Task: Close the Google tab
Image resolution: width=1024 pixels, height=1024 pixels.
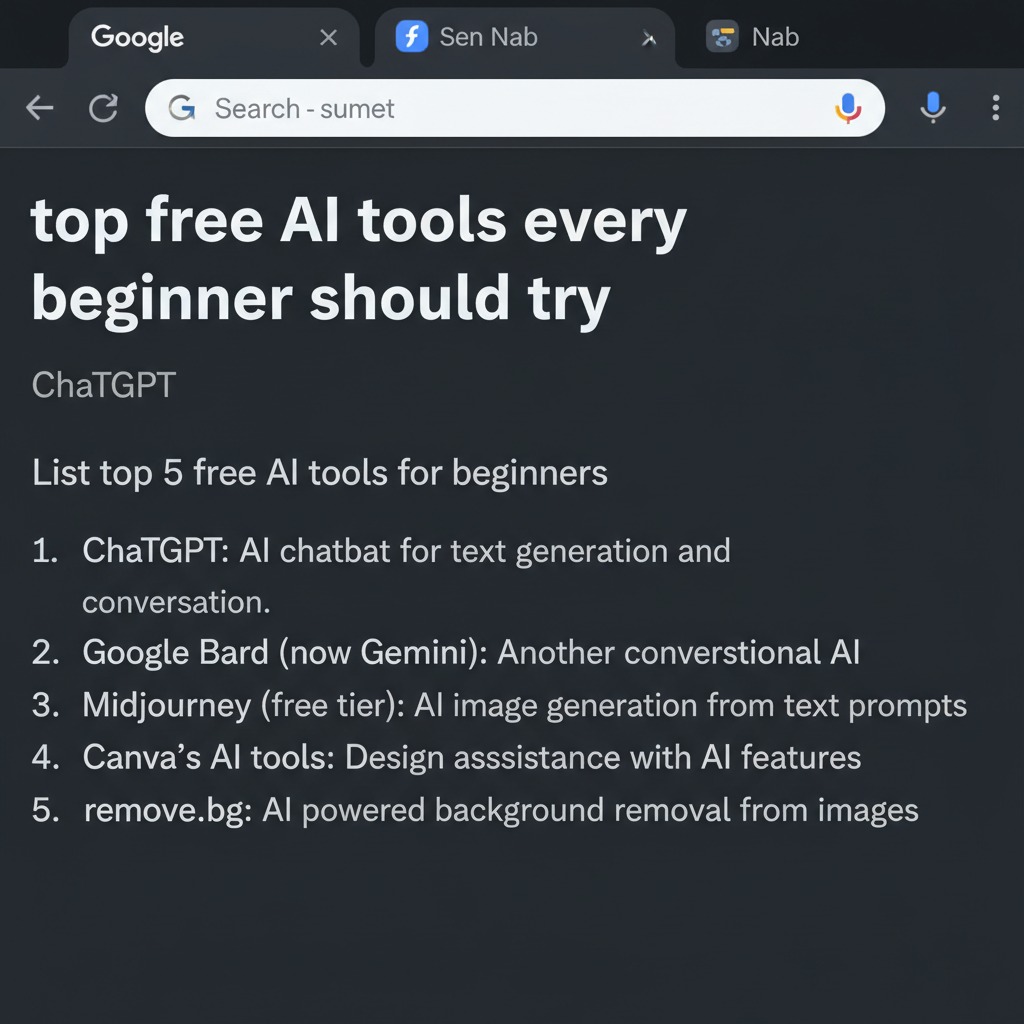Action: tap(328, 38)
